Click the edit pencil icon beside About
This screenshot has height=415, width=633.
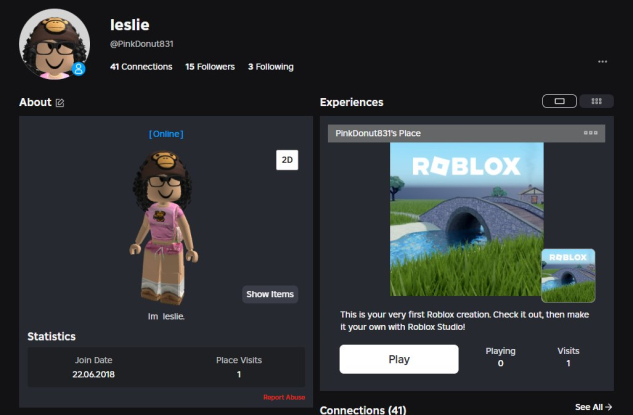60,103
